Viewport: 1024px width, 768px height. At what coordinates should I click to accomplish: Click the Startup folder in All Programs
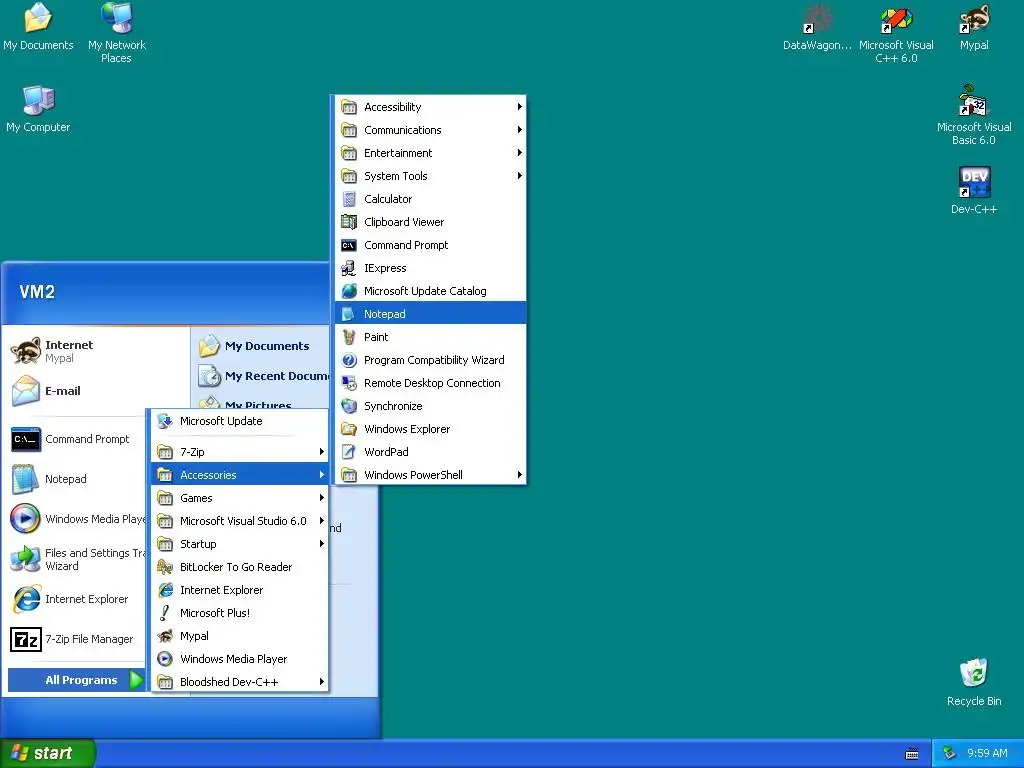240,544
